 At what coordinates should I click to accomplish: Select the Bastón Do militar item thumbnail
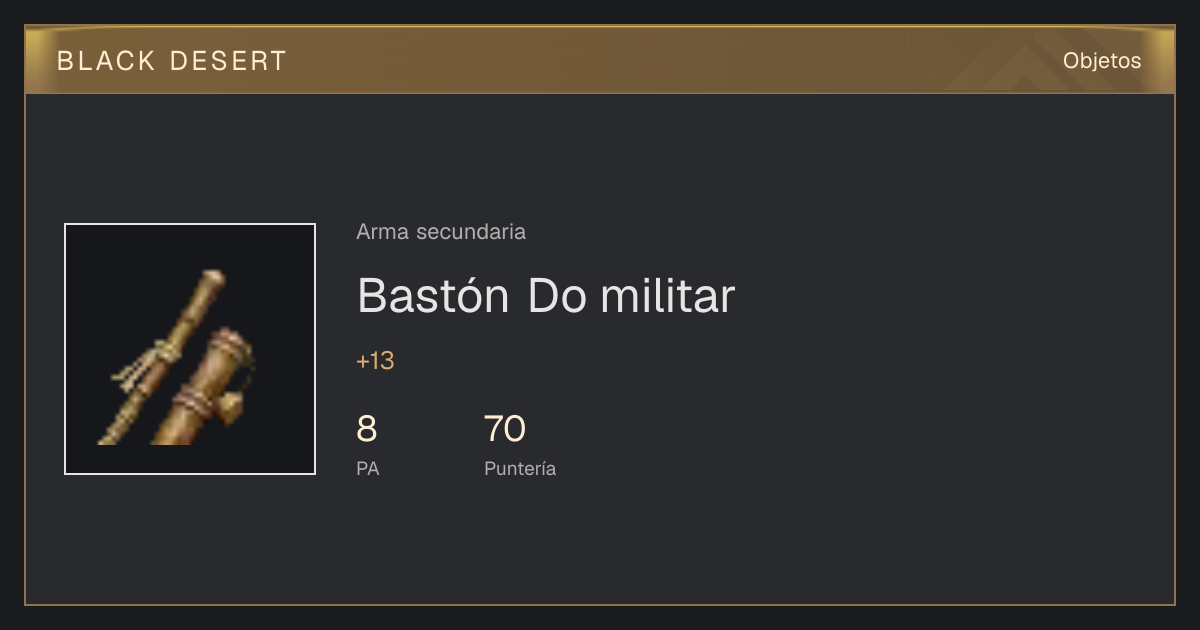click(190, 349)
